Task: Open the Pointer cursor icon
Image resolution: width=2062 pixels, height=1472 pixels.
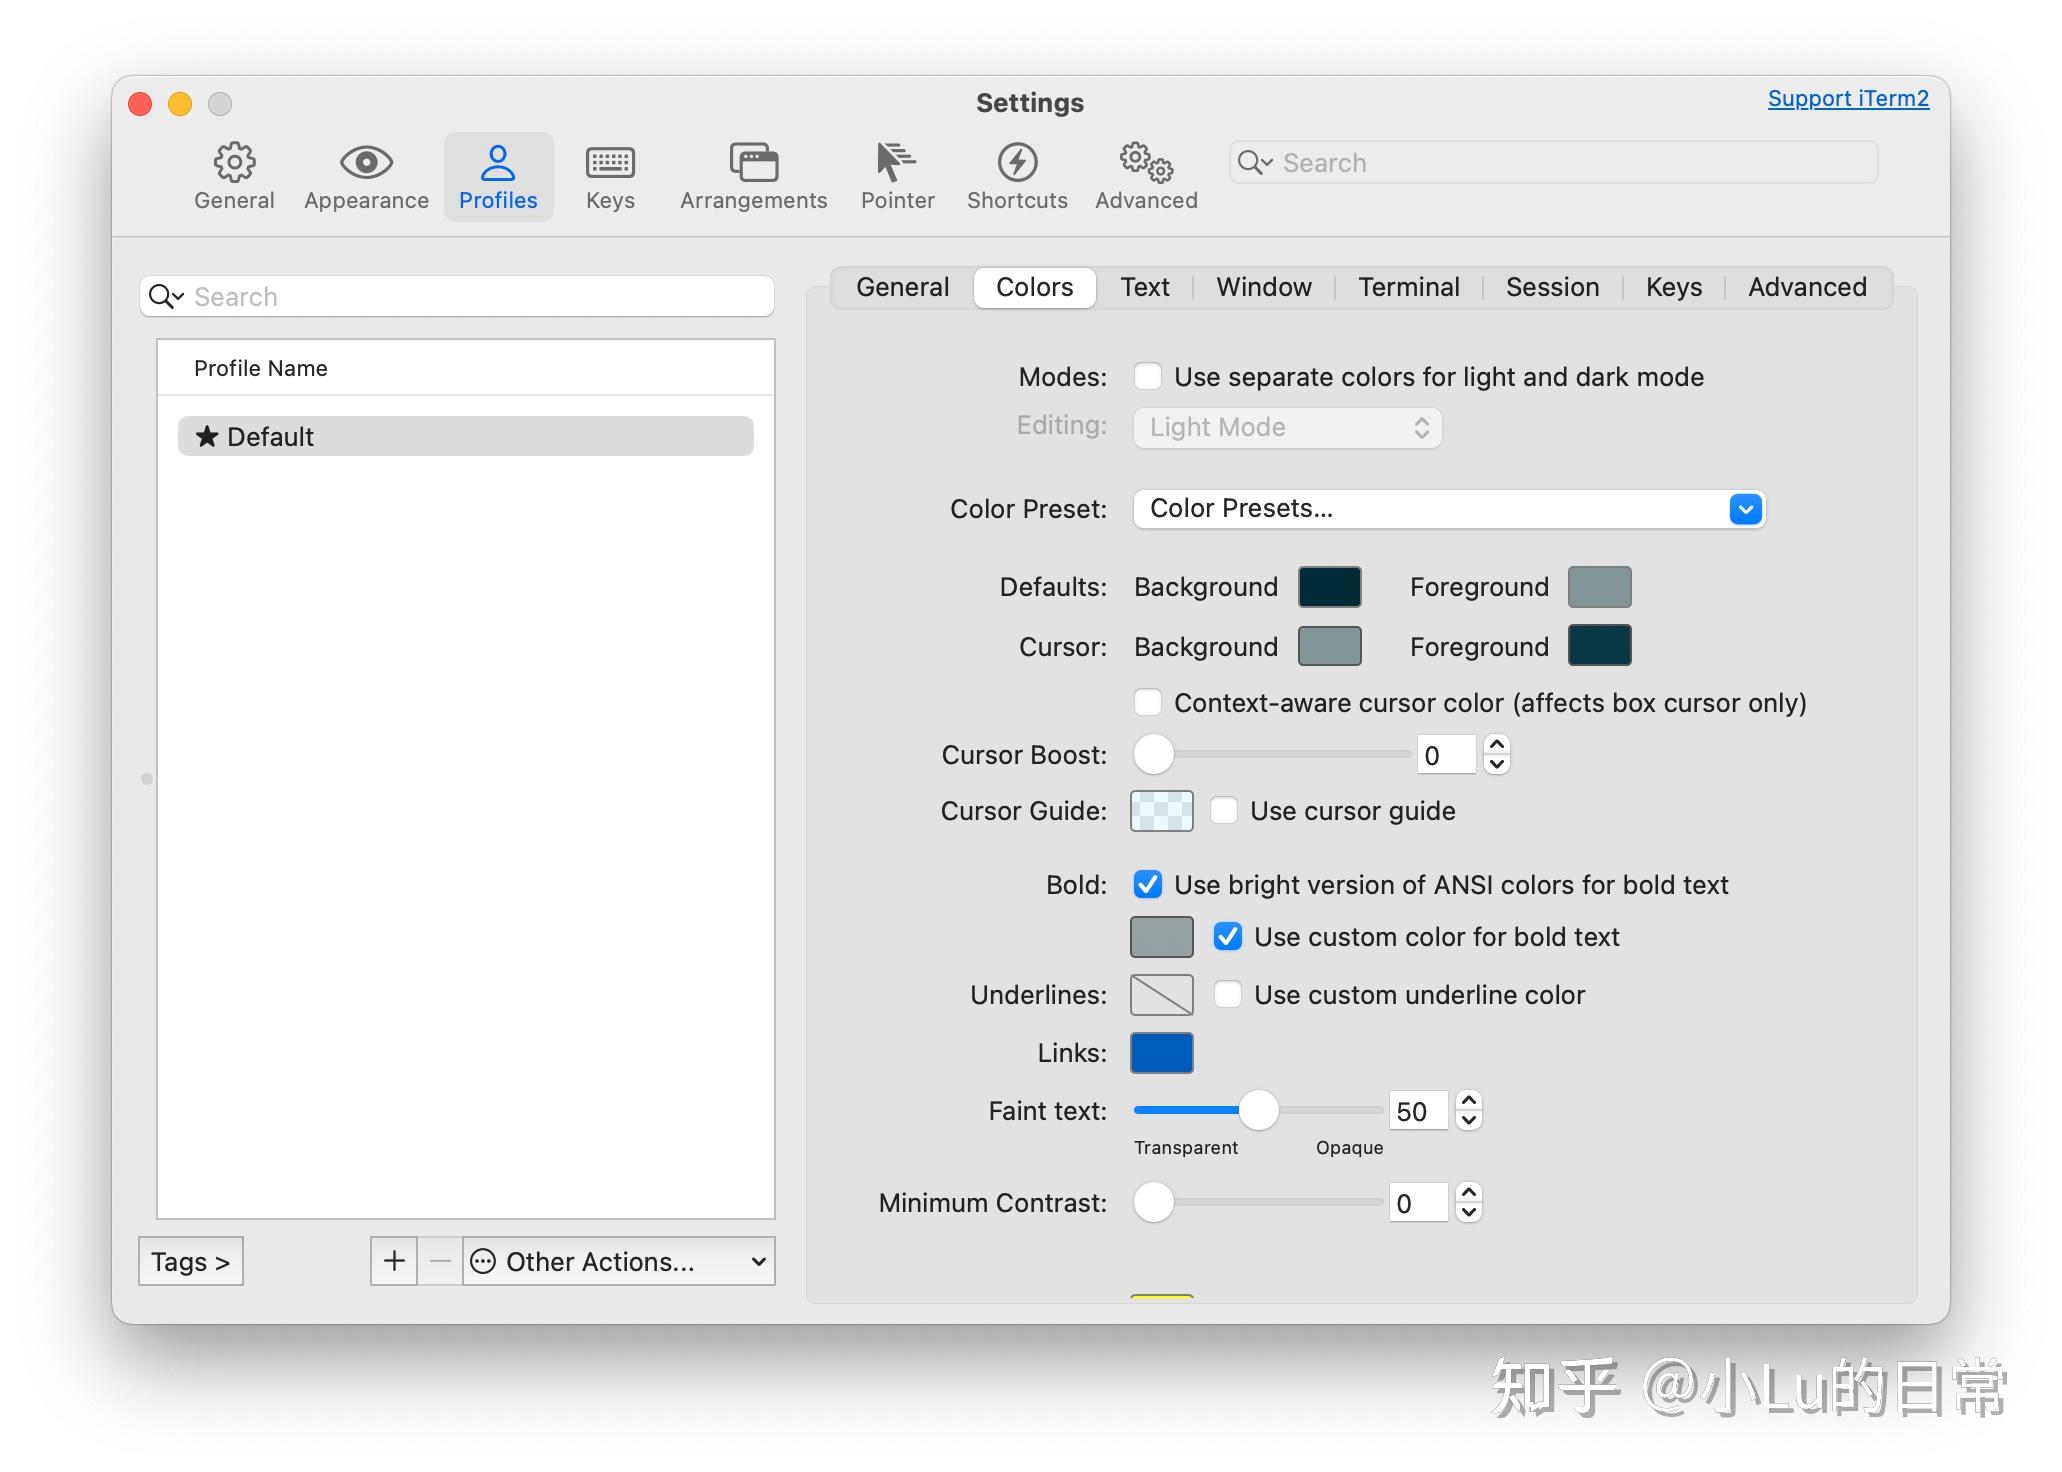Action: 896,163
